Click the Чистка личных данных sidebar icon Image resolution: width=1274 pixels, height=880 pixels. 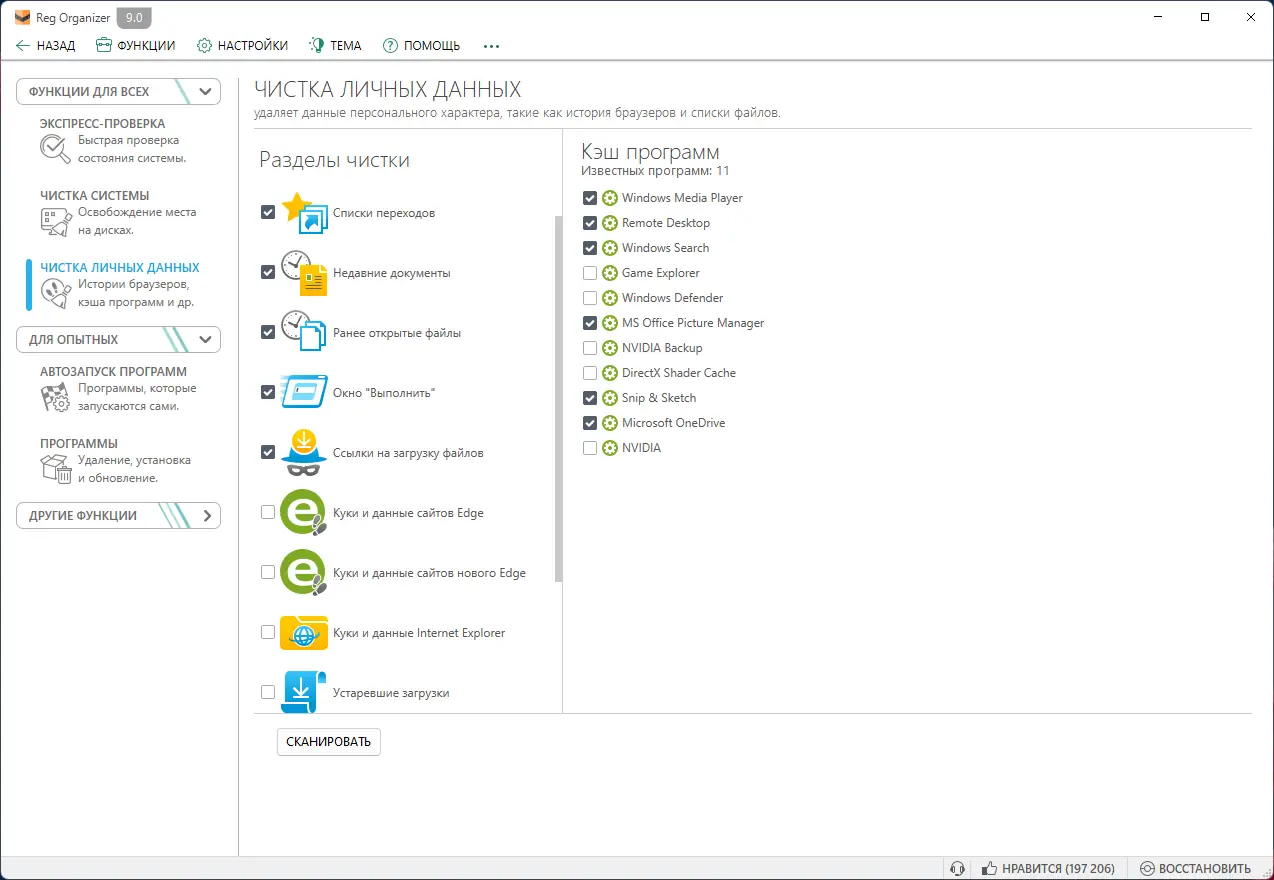click(x=55, y=293)
